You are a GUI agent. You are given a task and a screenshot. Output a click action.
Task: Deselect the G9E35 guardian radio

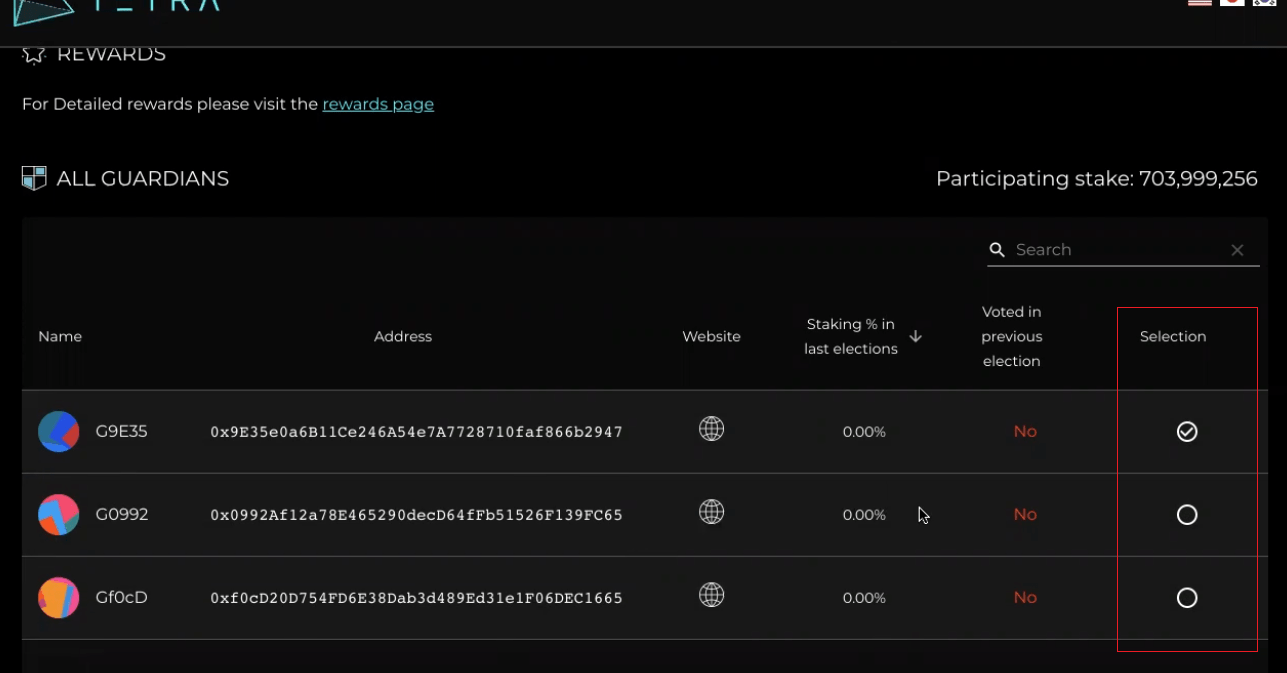pyautogui.click(x=1187, y=432)
